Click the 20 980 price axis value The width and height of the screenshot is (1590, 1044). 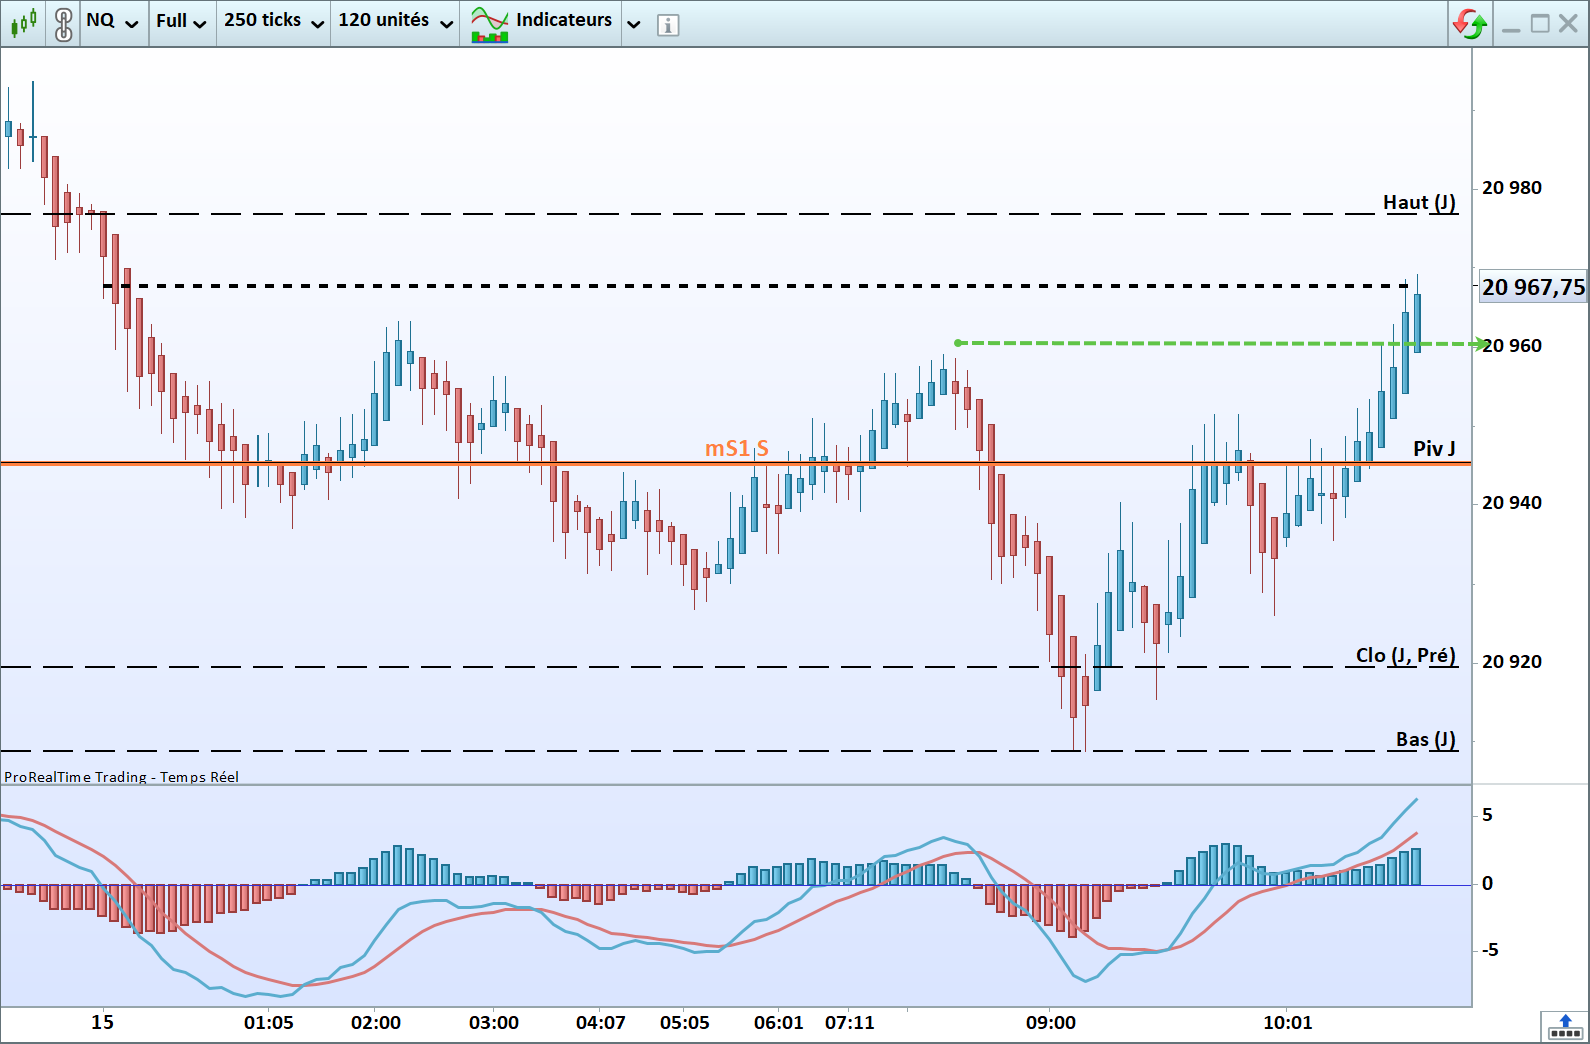[1511, 188]
